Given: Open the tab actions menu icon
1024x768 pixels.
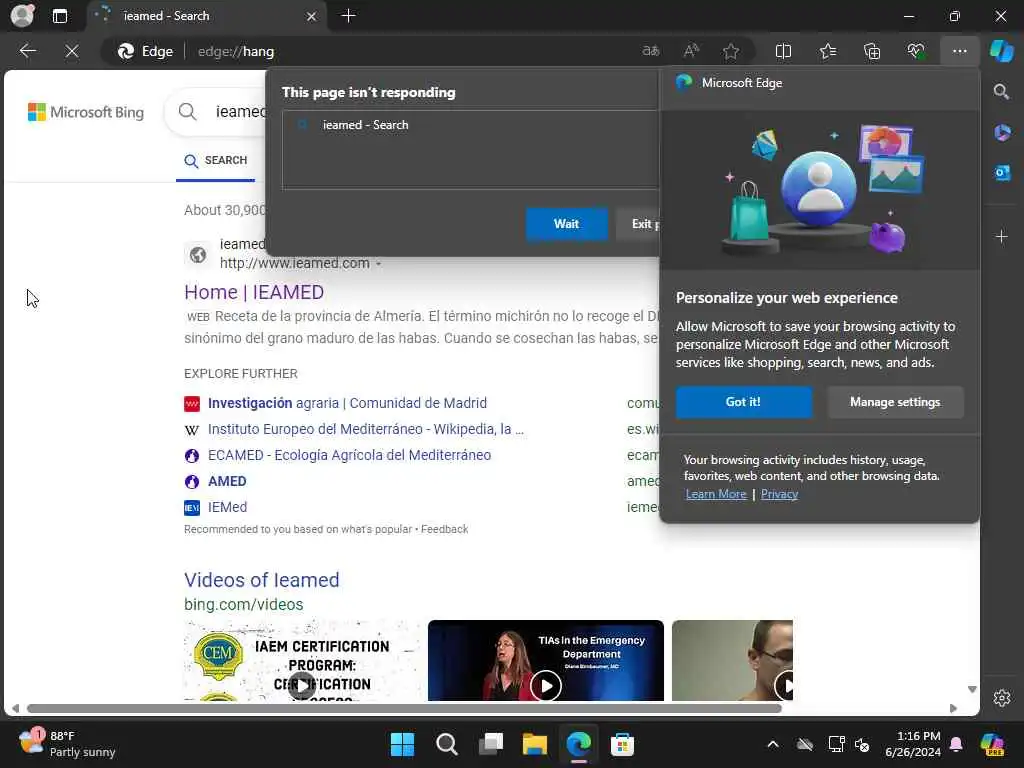Looking at the screenshot, I should tap(59, 16).
